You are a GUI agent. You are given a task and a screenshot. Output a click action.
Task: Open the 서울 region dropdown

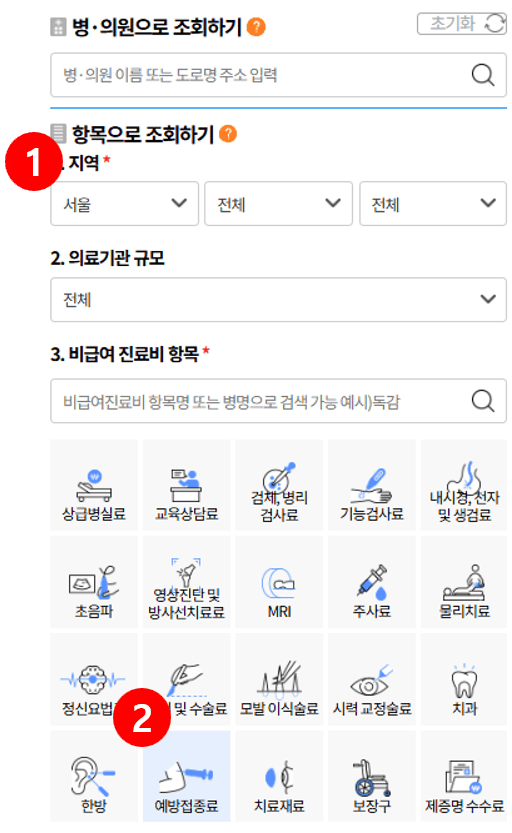[x=125, y=203]
